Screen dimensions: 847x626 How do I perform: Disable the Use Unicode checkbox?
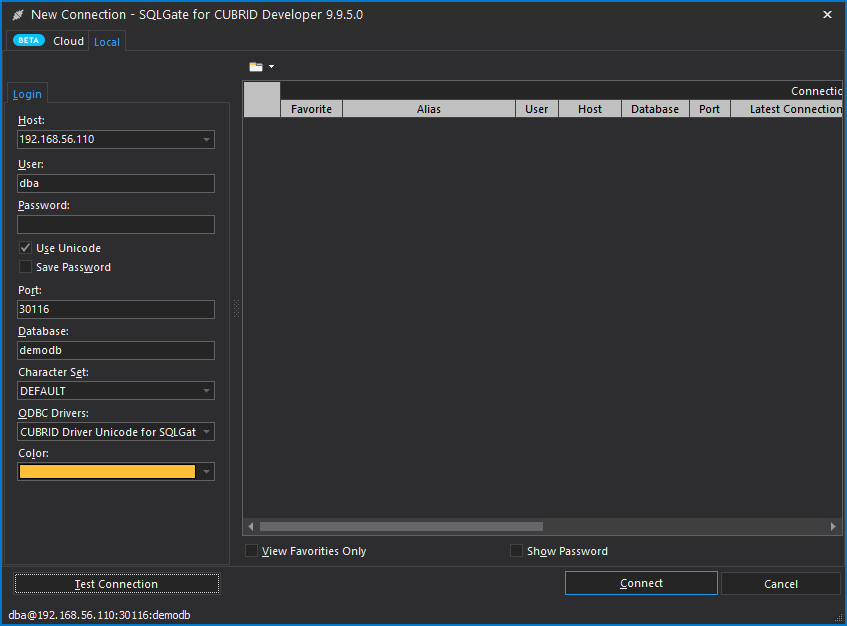pyautogui.click(x=25, y=248)
